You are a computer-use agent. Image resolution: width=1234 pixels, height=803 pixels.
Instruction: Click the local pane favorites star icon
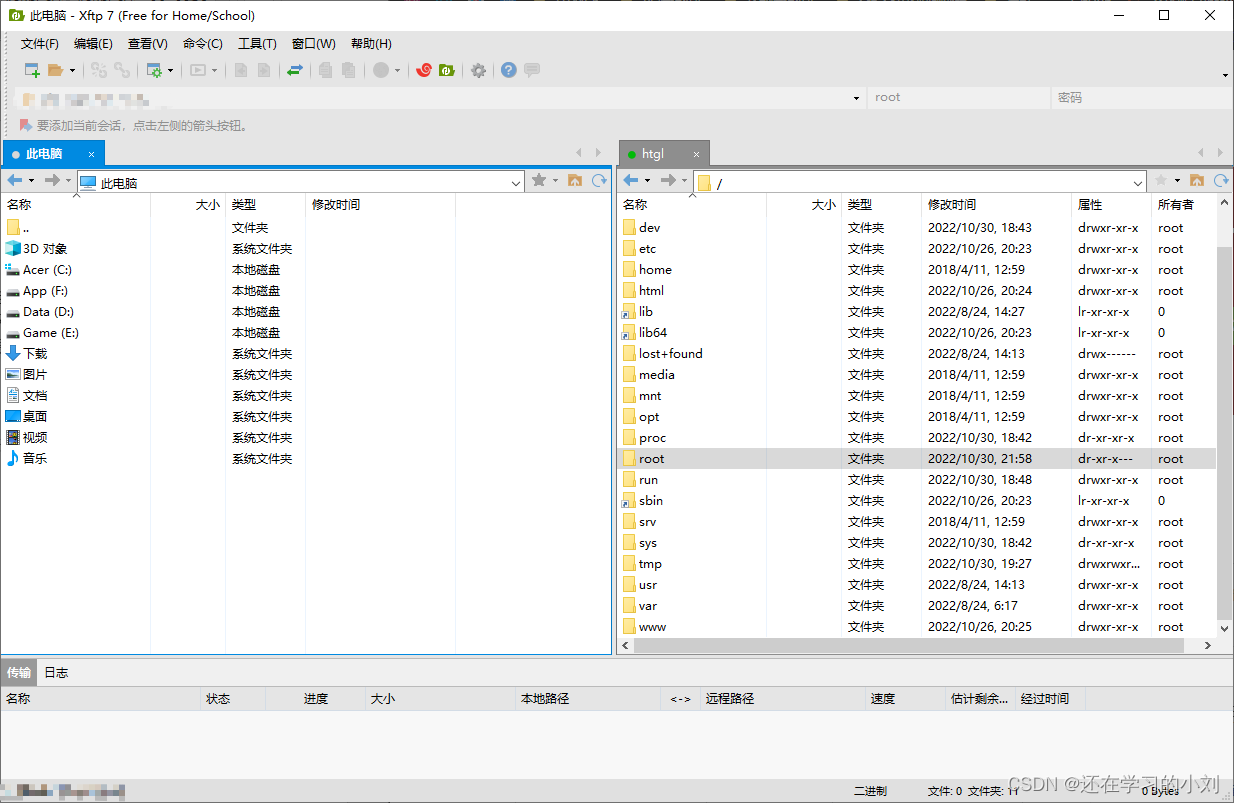coord(539,180)
